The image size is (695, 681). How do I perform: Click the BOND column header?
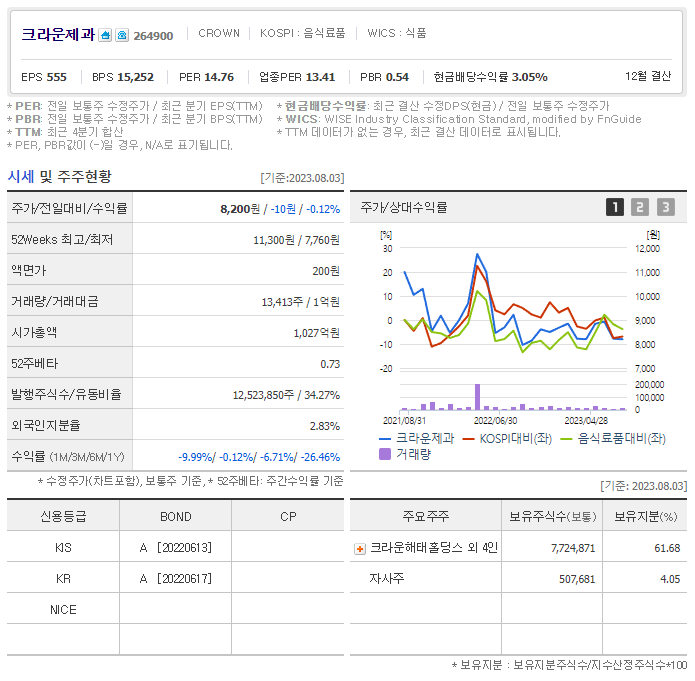(x=176, y=517)
